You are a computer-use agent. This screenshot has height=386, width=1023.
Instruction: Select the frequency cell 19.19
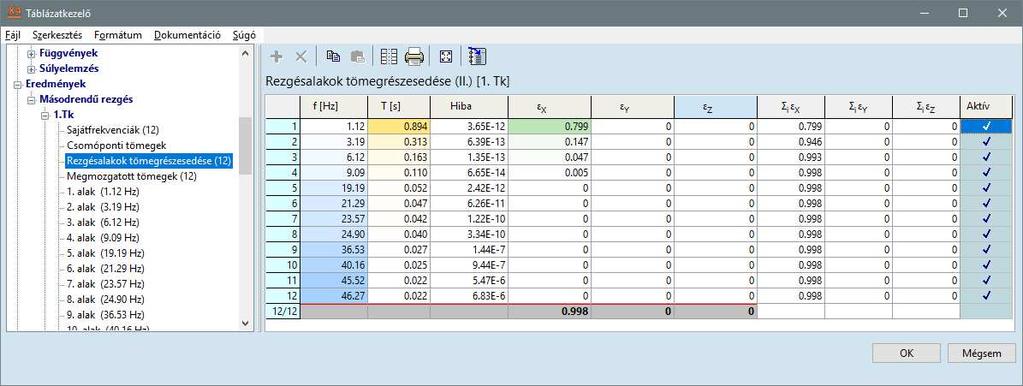(333, 188)
